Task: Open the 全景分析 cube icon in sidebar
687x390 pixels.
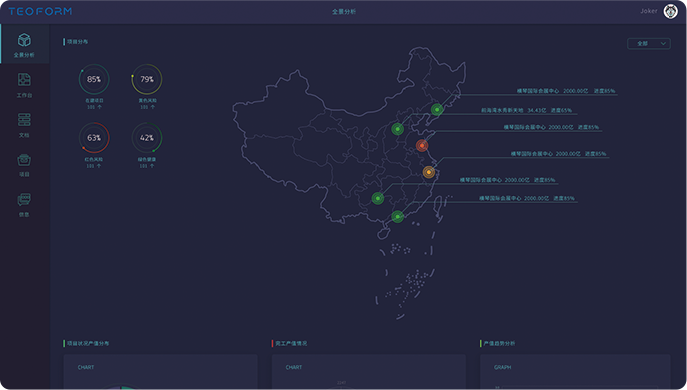Action: [24, 40]
